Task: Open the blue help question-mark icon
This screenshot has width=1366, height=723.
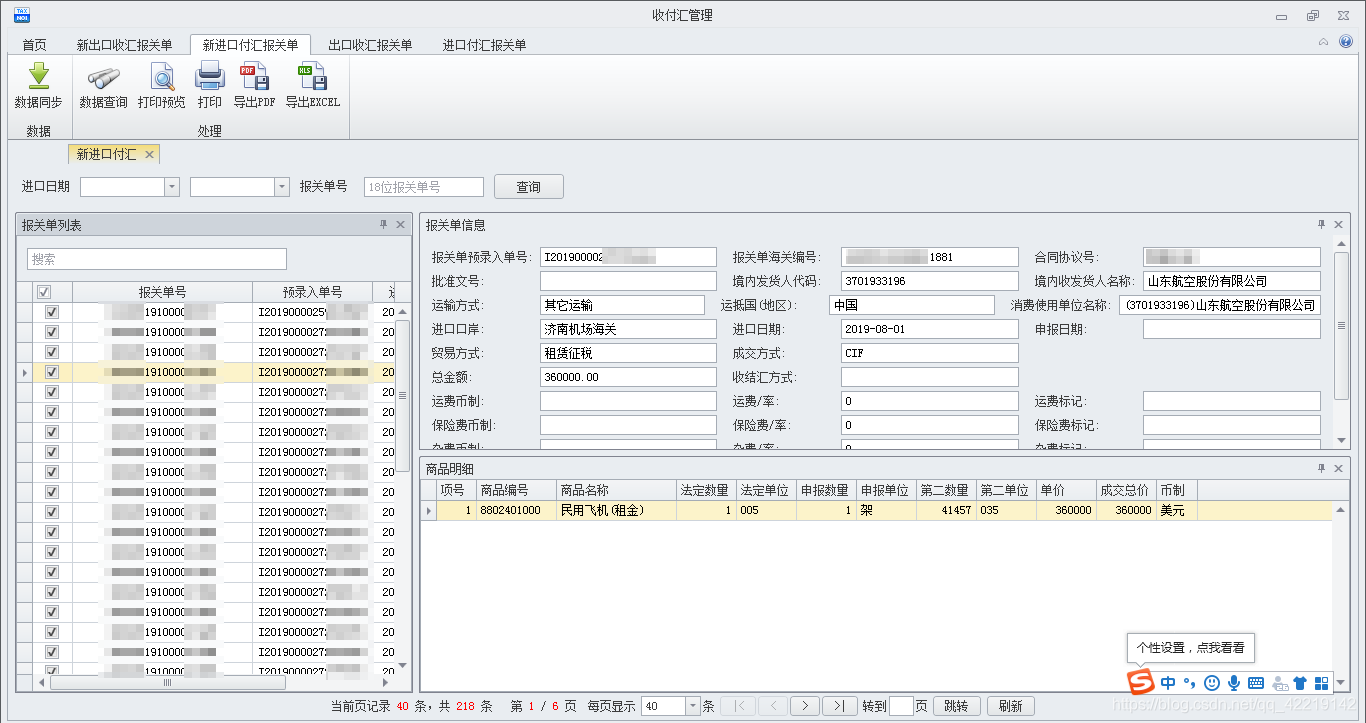Action: 1346,42
